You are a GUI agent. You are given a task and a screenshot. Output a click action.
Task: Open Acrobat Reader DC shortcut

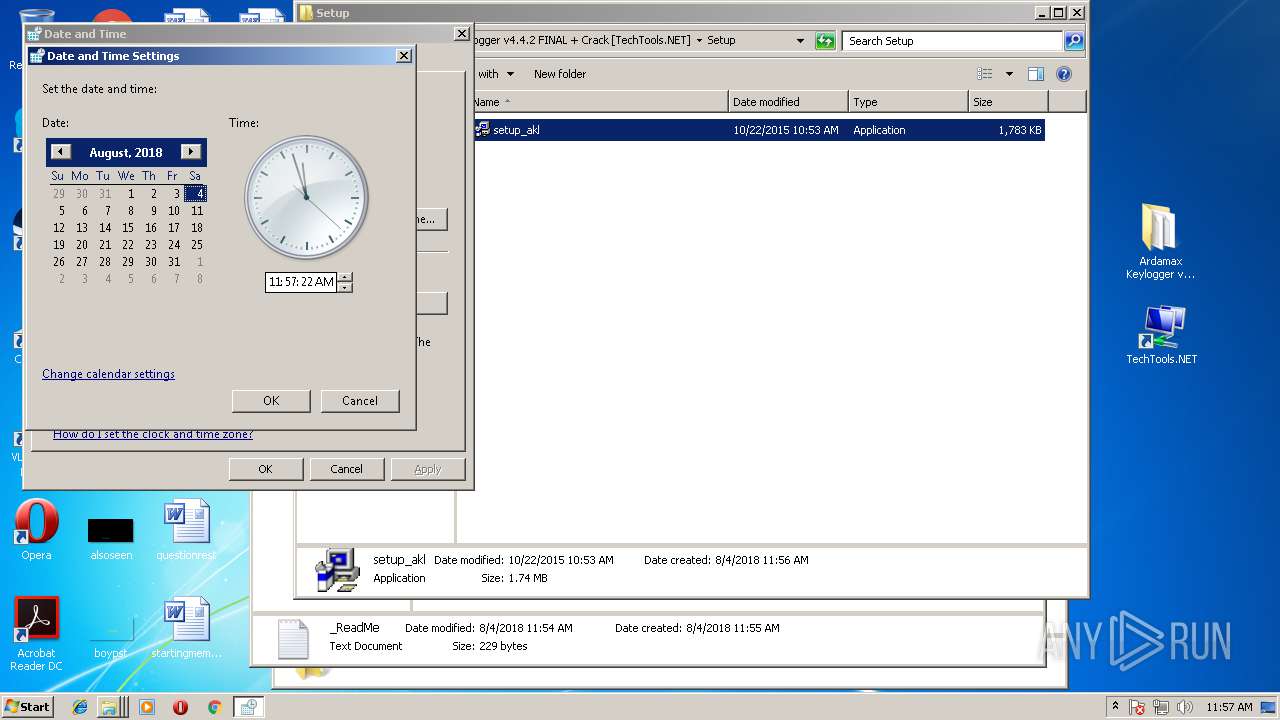(x=36, y=634)
